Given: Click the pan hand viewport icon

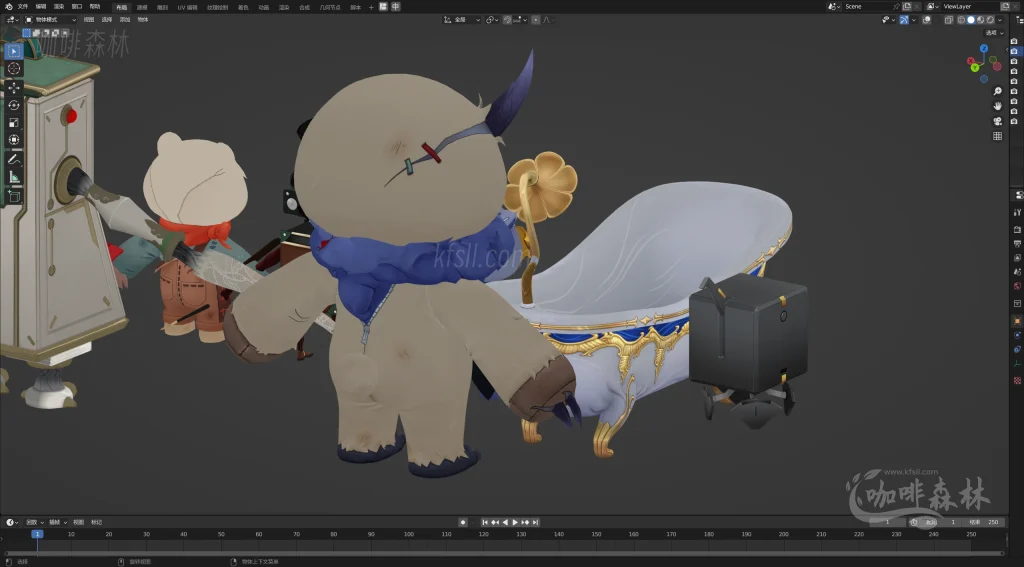Looking at the screenshot, I should point(997,106).
